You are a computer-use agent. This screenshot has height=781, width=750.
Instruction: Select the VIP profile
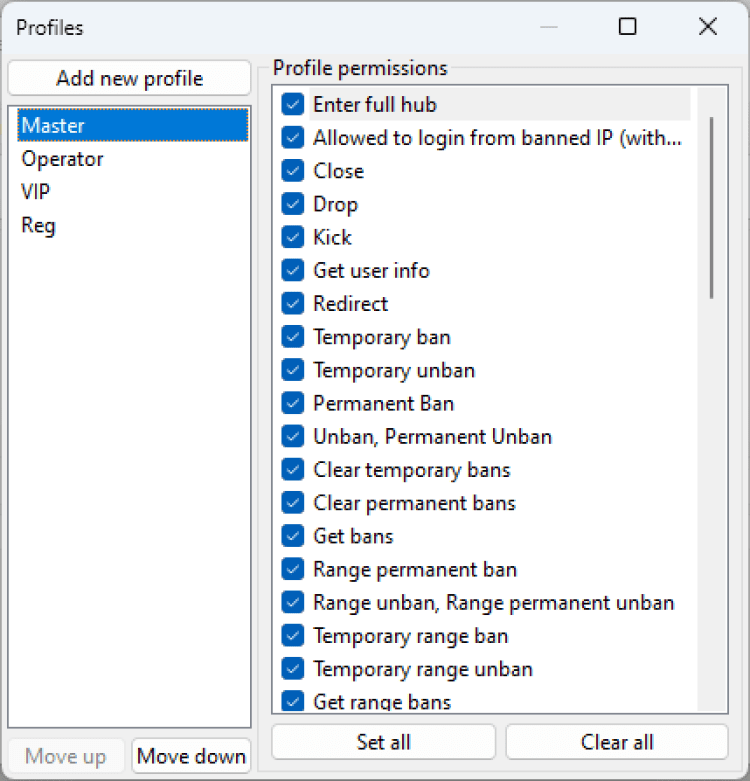pos(36,192)
